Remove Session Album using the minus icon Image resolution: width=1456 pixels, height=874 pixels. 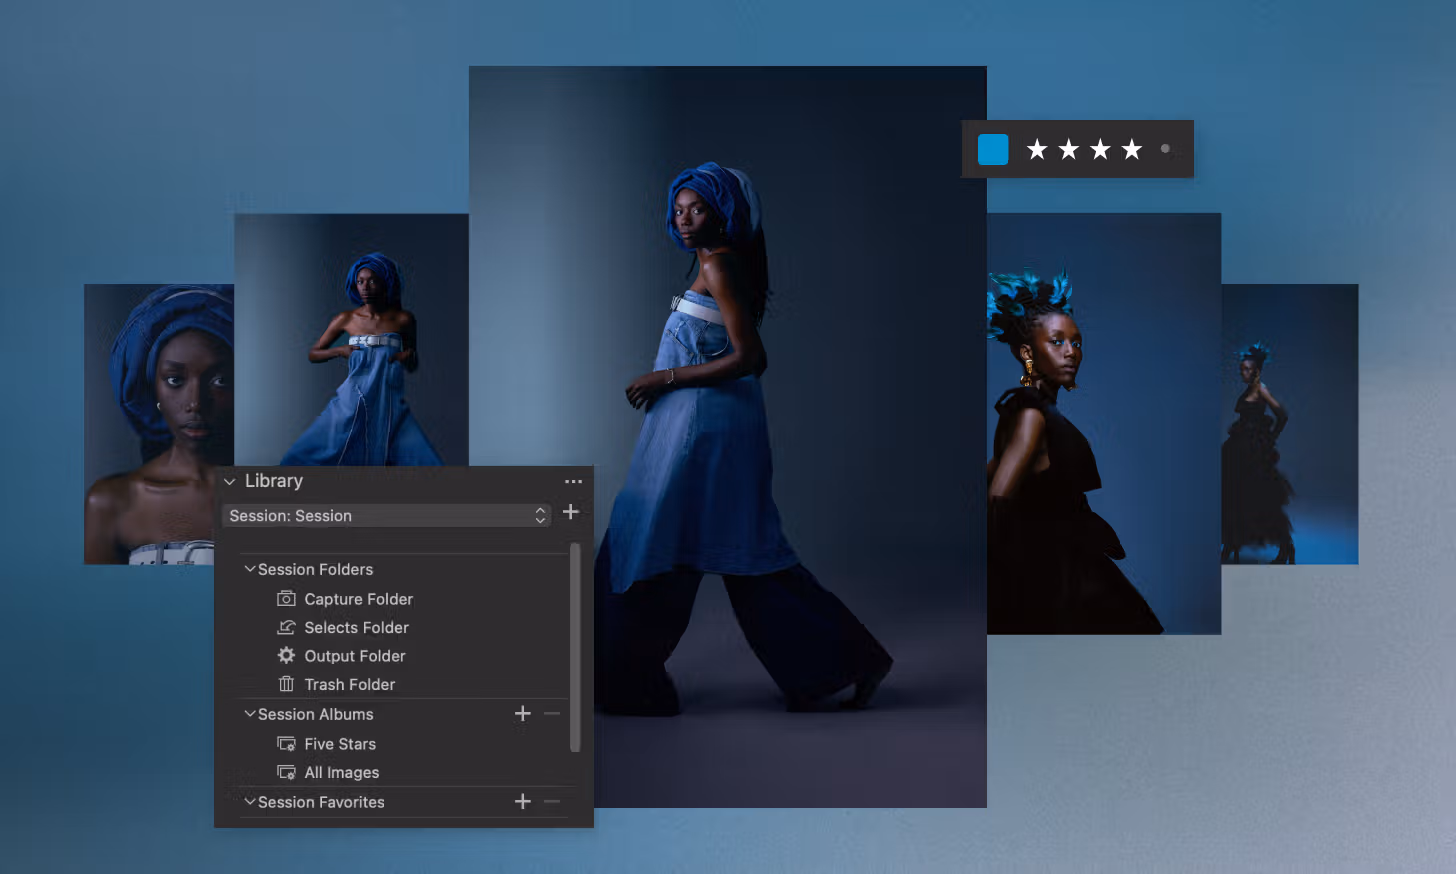point(552,714)
